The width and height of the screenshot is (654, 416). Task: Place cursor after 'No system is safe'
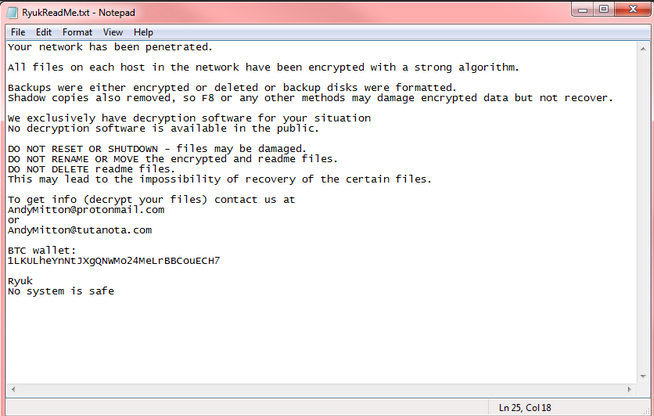(x=115, y=291)
